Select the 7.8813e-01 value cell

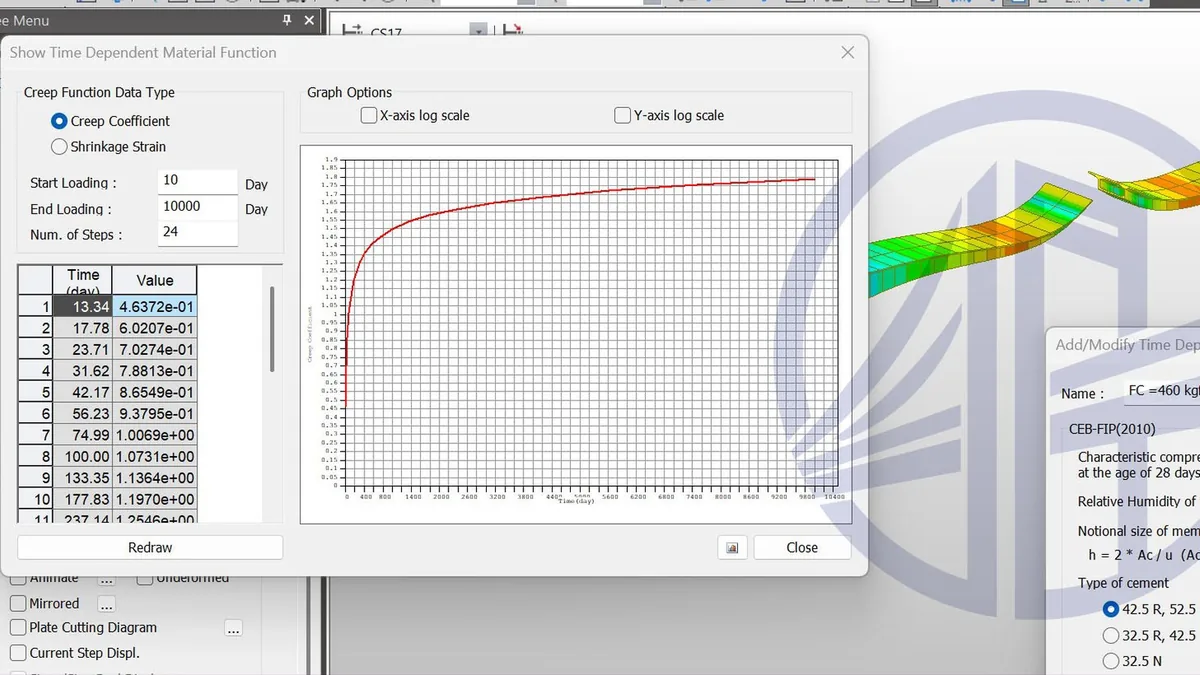click(x=155, y=371)
